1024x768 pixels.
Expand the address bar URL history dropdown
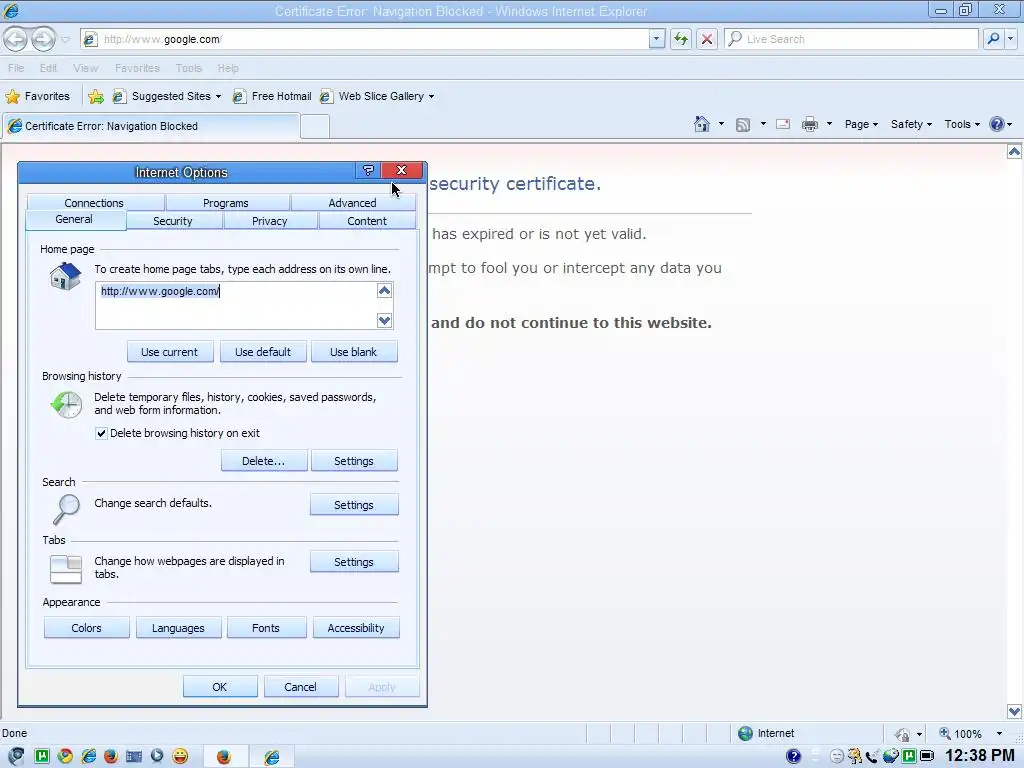coord(657,39)
